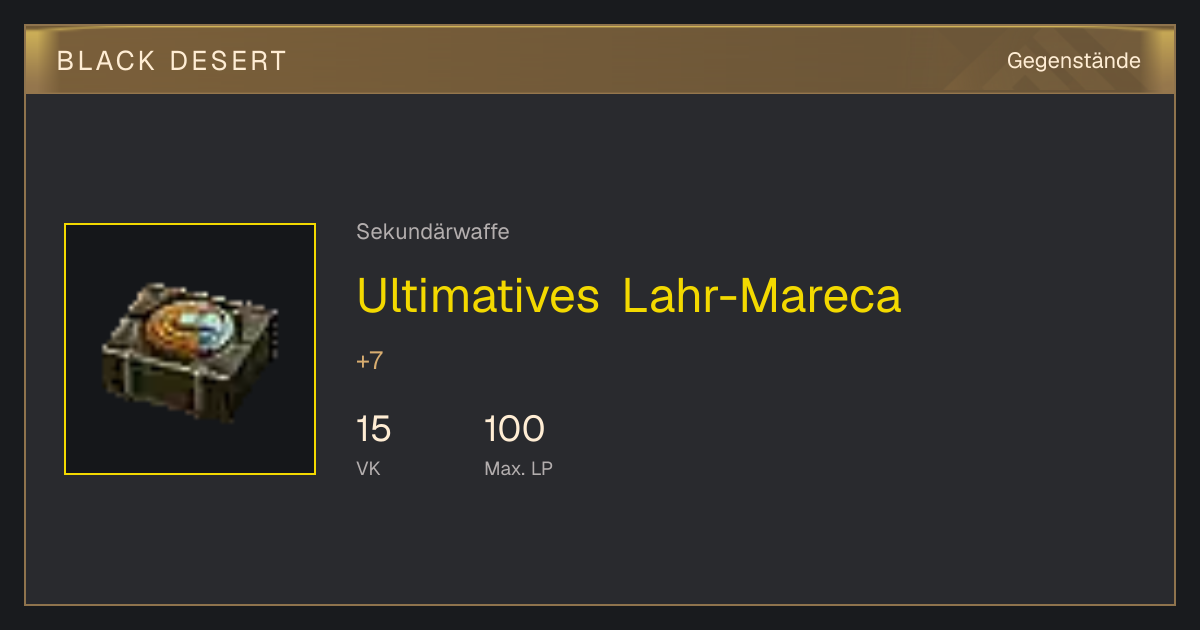
Task: Open the Ultimatives Lahr-Mareca title
Action: [x=629, y=295]
